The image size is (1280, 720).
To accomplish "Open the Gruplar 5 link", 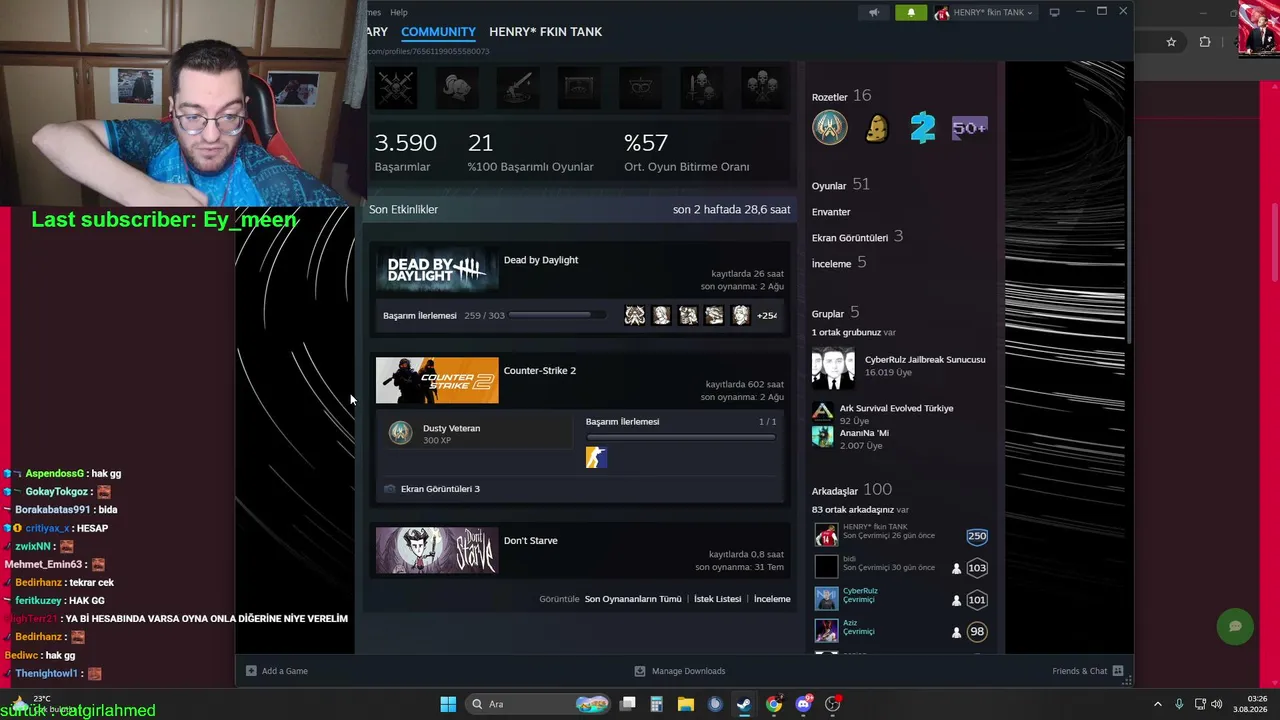I will click(835, 313).
